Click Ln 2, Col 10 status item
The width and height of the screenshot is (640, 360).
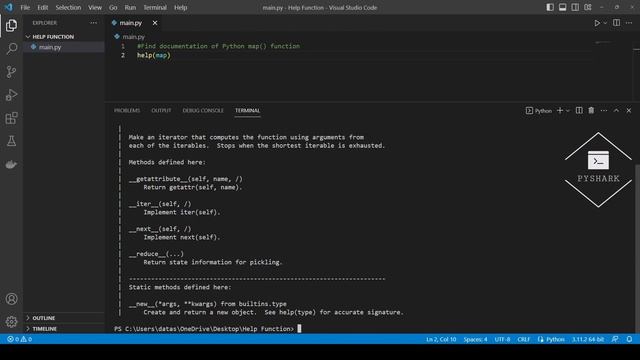click(441, 339)
